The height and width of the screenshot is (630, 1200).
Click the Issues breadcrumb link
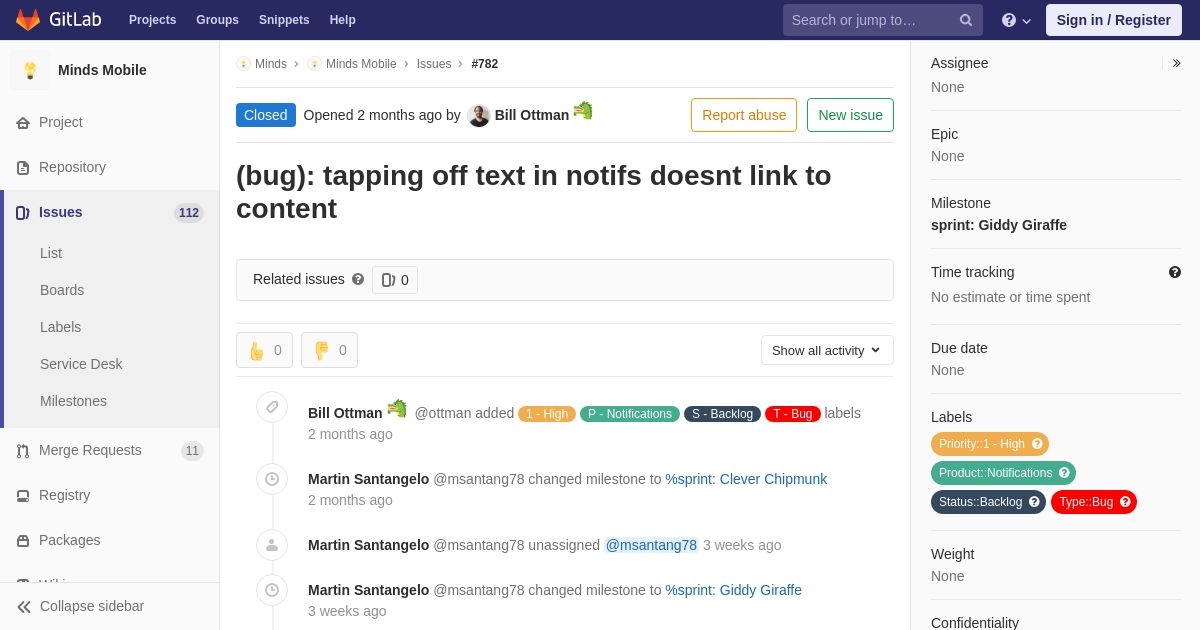click(x=434, y=64)
